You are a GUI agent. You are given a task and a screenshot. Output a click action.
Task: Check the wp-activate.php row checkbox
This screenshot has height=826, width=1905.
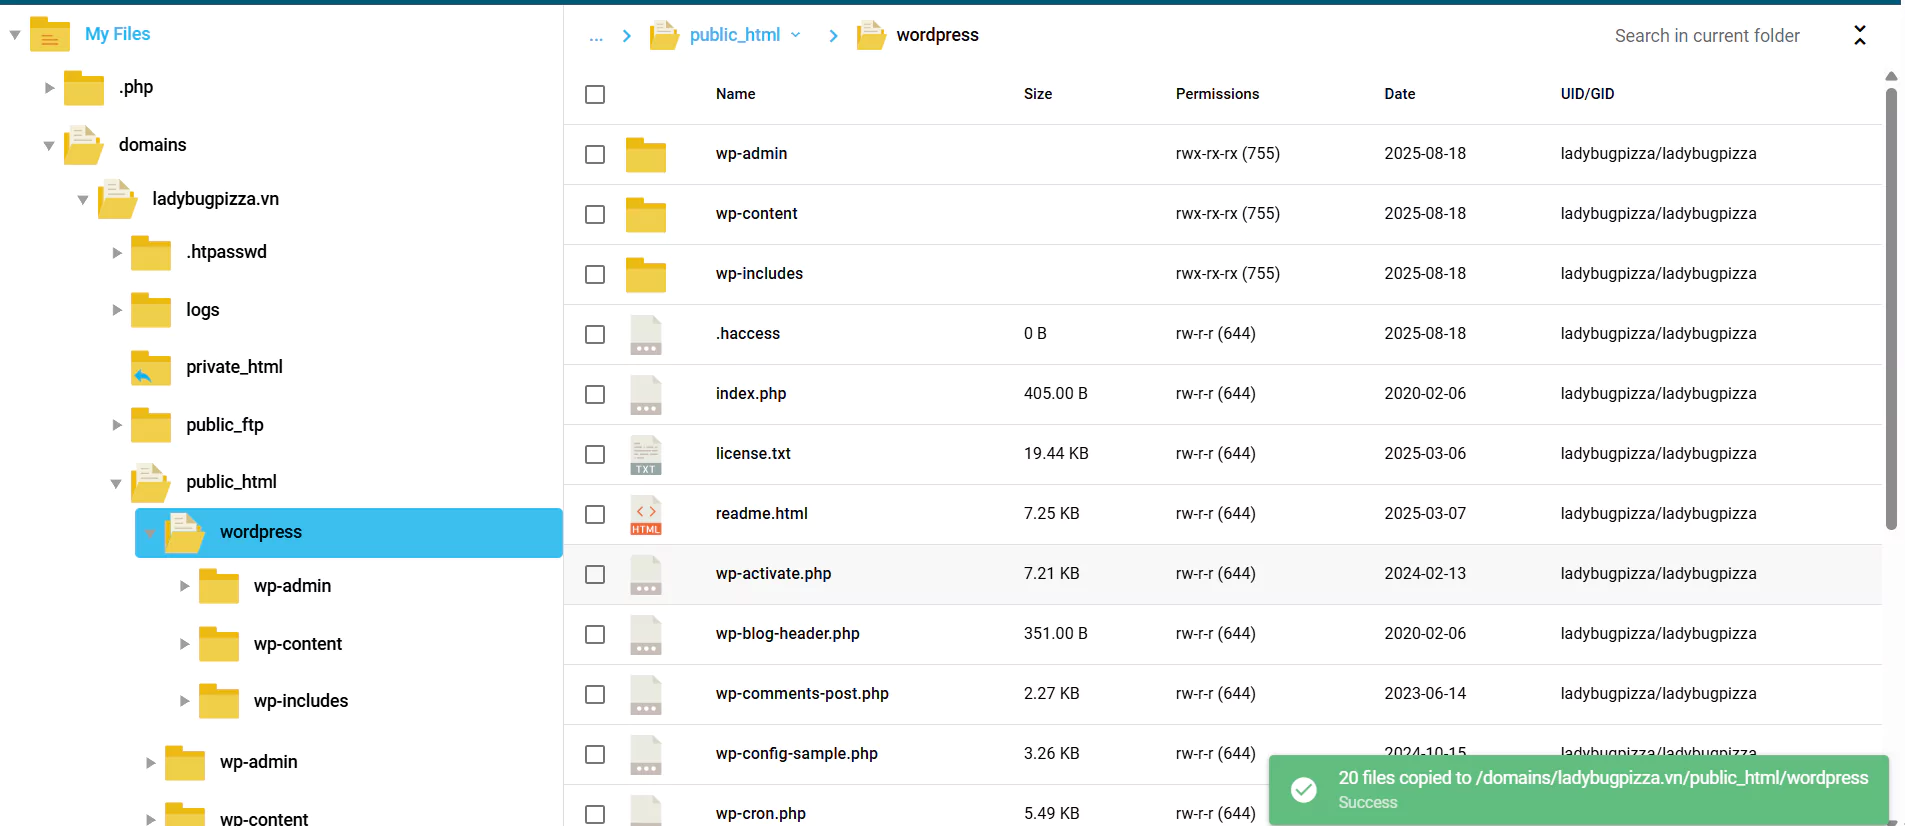595,574
